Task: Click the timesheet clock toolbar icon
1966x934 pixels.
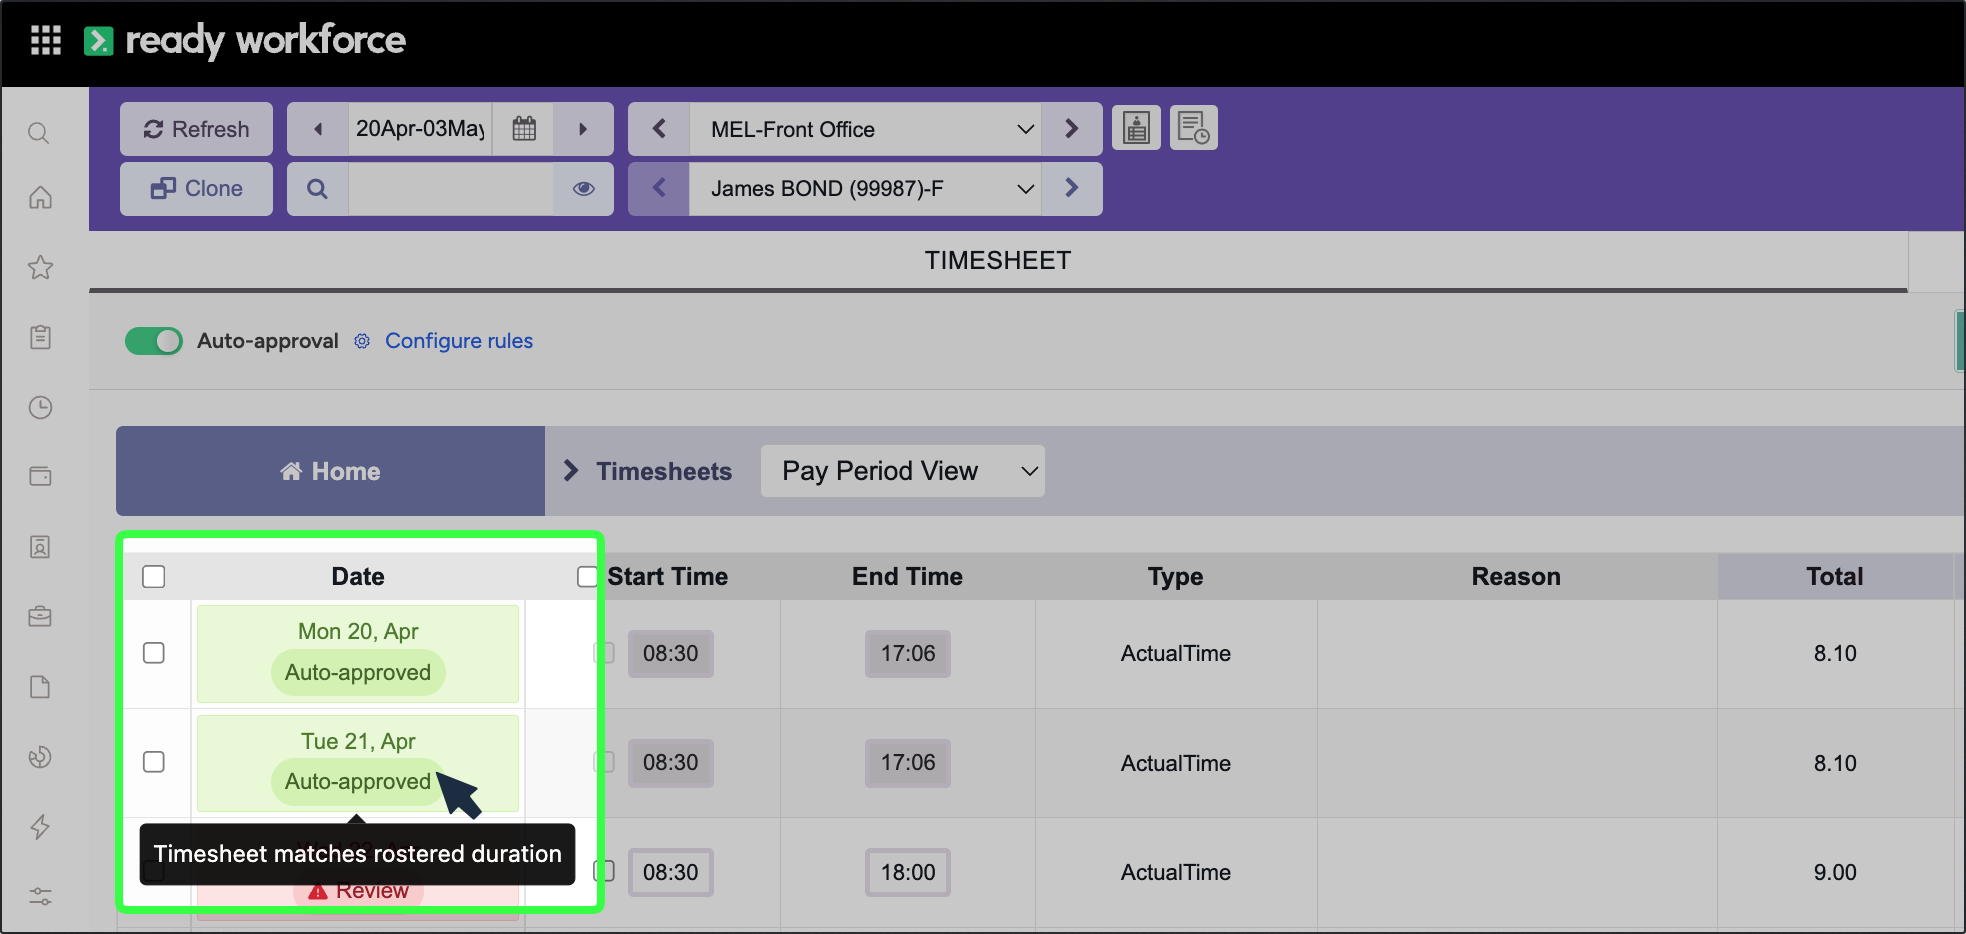Action: pos(1193,128)
